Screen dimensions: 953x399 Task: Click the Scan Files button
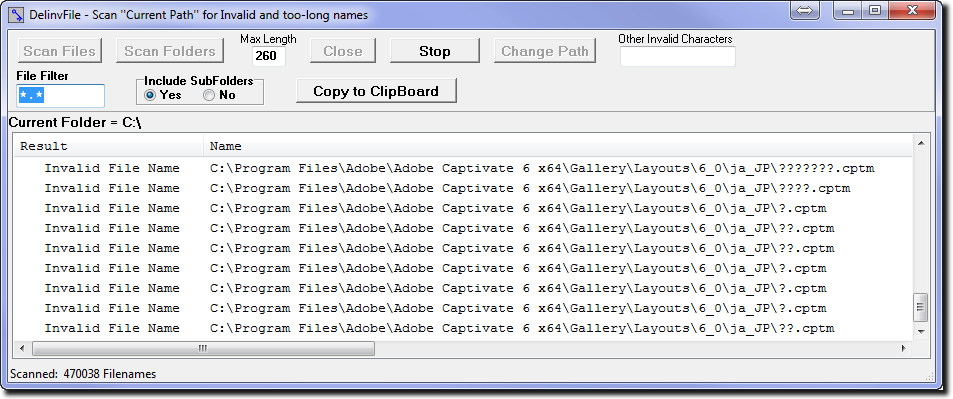click(x=60, y=51)
